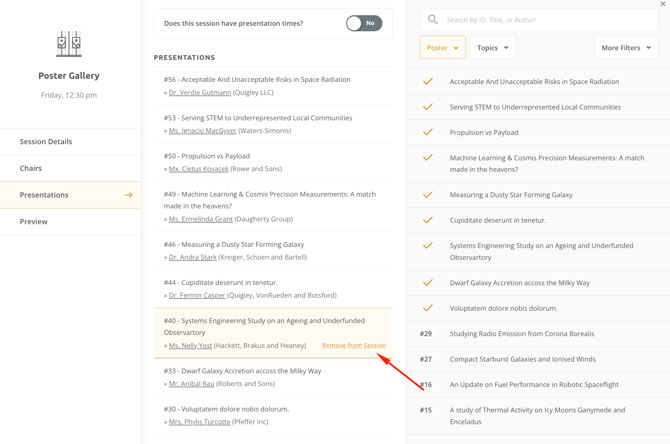The image size is (670, 444).
Task: Open the More Filters dropdown
Action: tap(626, 47)
